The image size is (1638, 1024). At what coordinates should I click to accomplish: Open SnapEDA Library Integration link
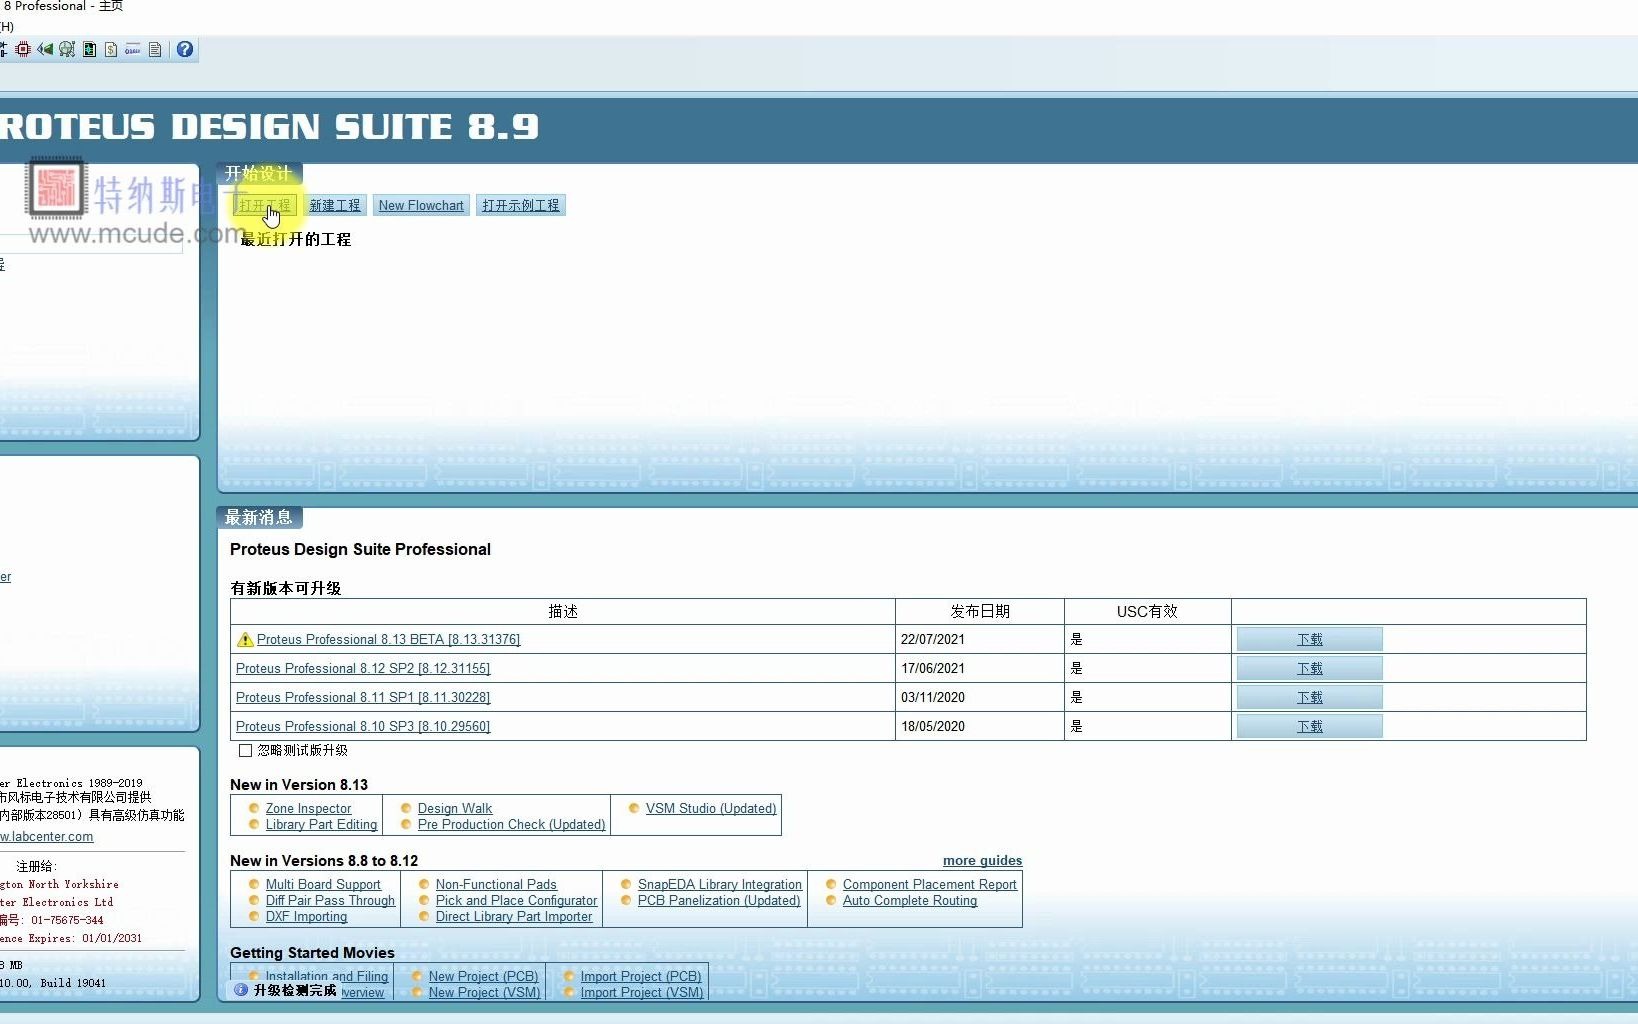(x=720, y=884)
